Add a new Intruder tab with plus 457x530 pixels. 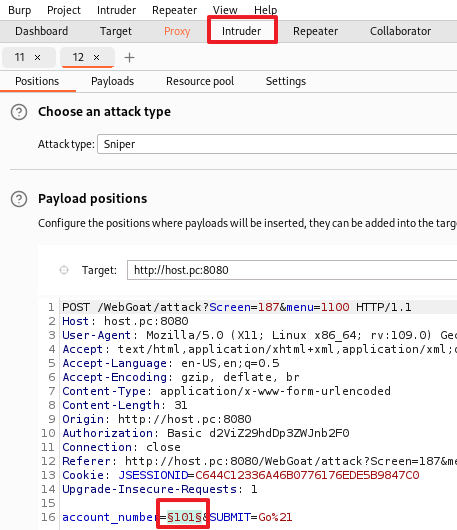tap(129, 57)
